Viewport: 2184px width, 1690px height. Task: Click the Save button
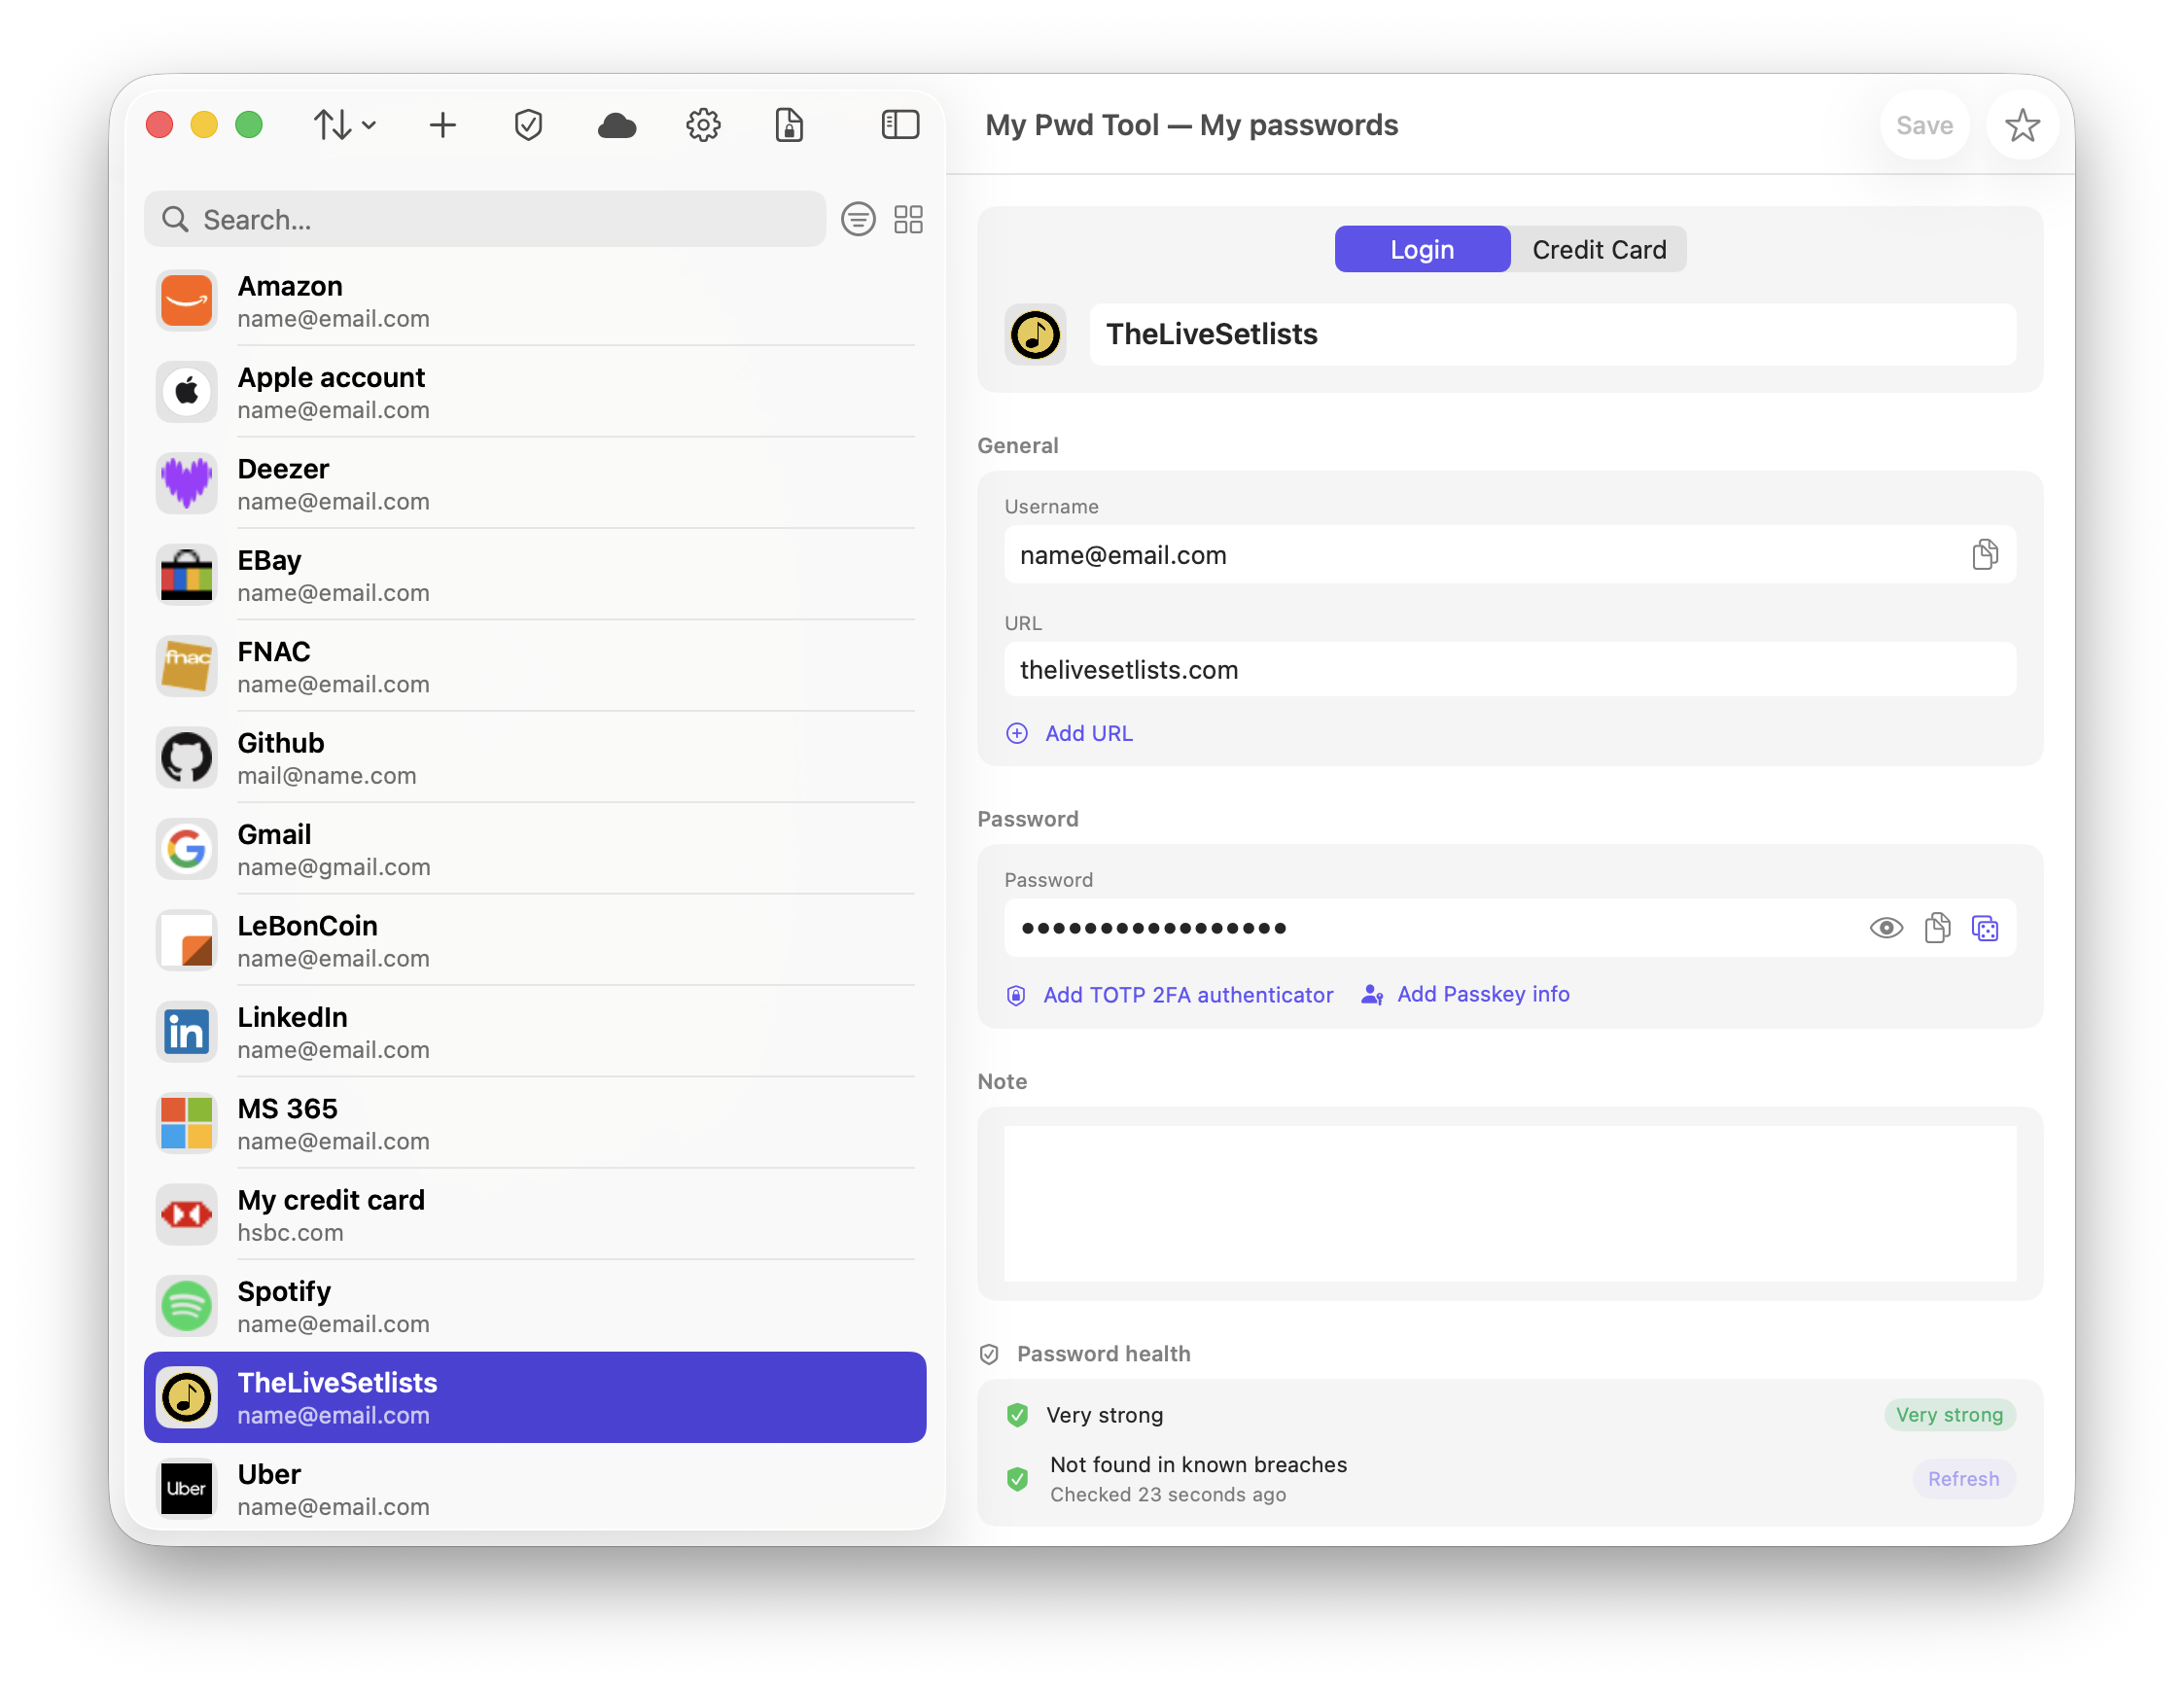[1923, 125]
